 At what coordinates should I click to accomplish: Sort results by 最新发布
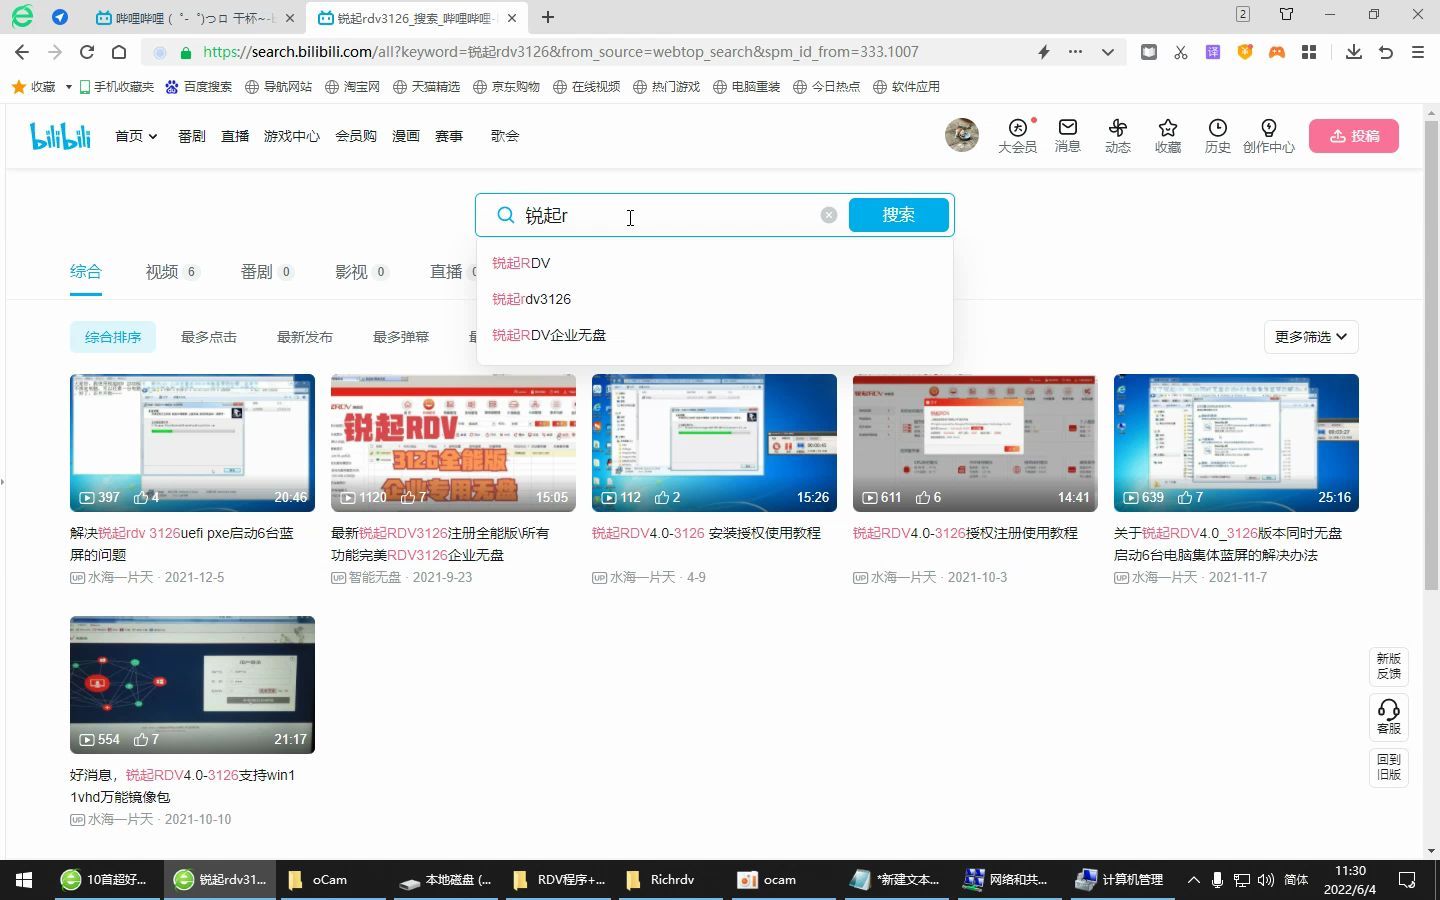click(305, 337)
